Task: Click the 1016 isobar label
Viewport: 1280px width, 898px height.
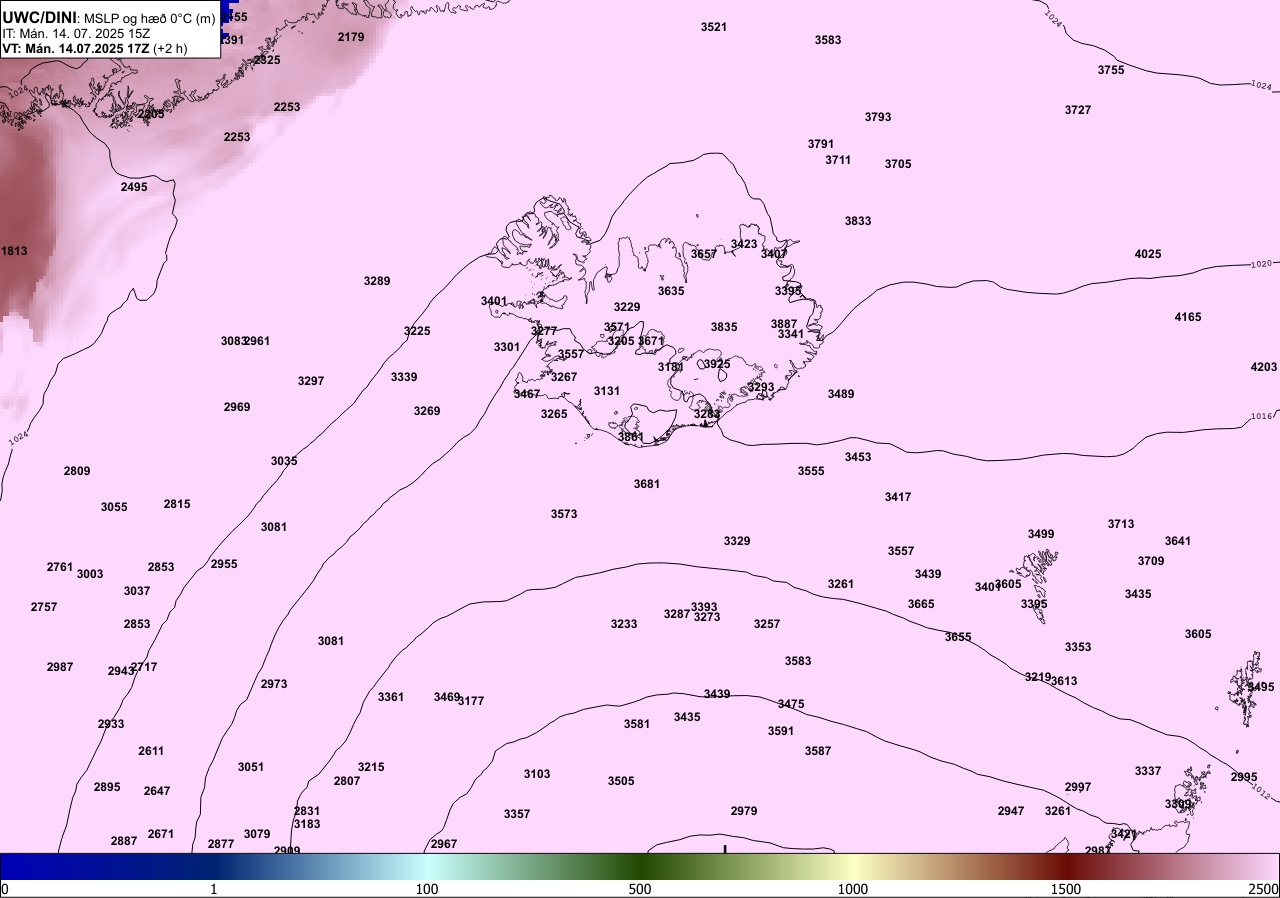Action: click(x=1261, y=416)
